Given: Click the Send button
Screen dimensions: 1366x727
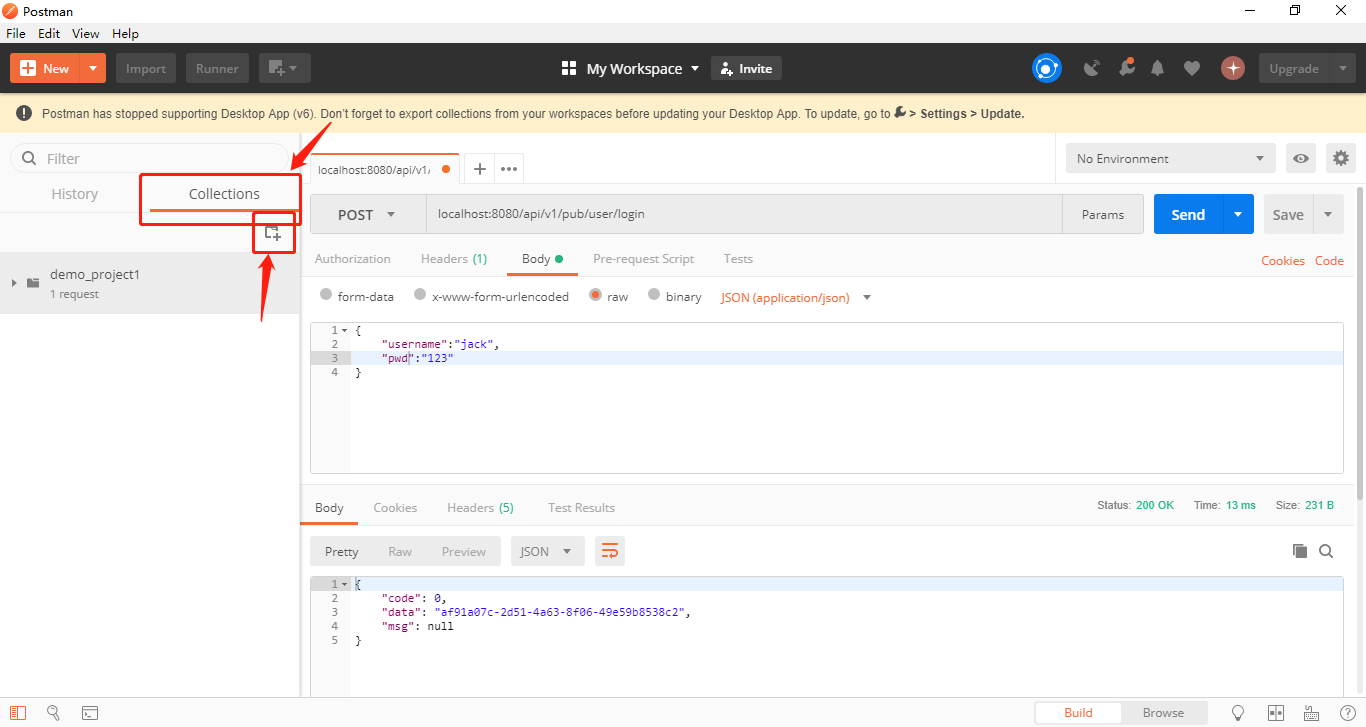Looking at the screenshot, I should pos(1187,214).
